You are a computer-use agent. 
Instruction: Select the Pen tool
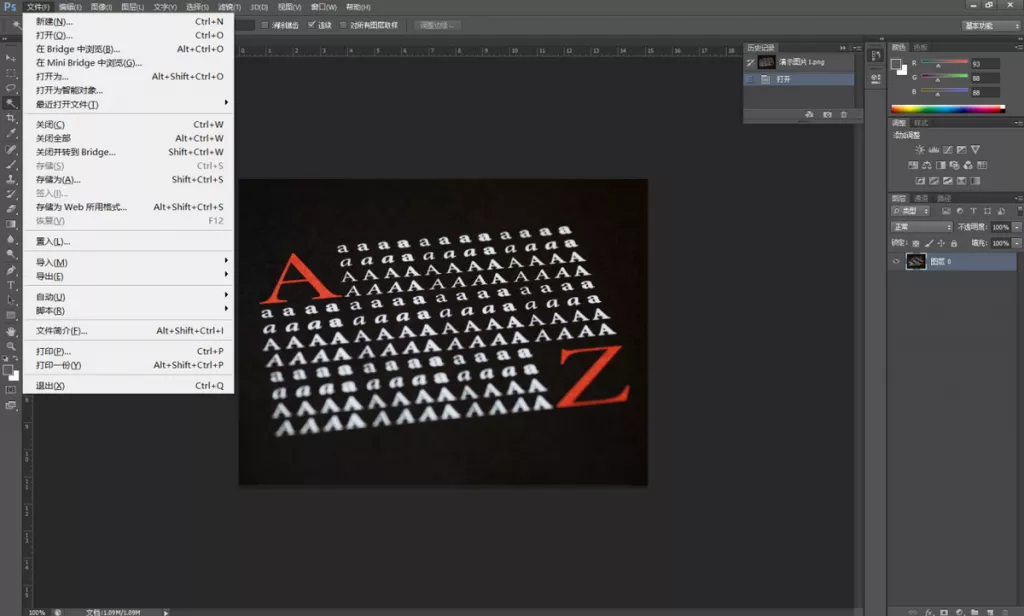pyautogui.click(x=11, y=270)
